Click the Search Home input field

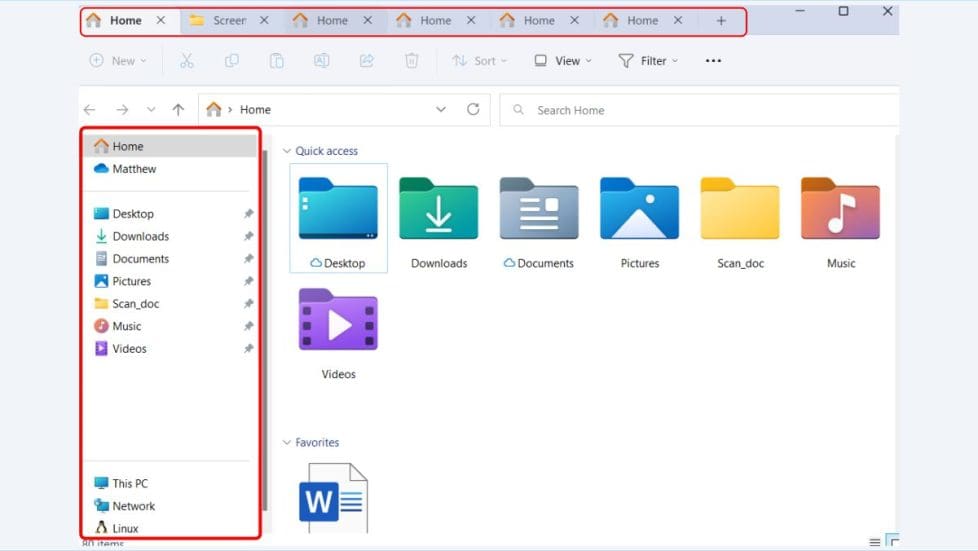700,110
